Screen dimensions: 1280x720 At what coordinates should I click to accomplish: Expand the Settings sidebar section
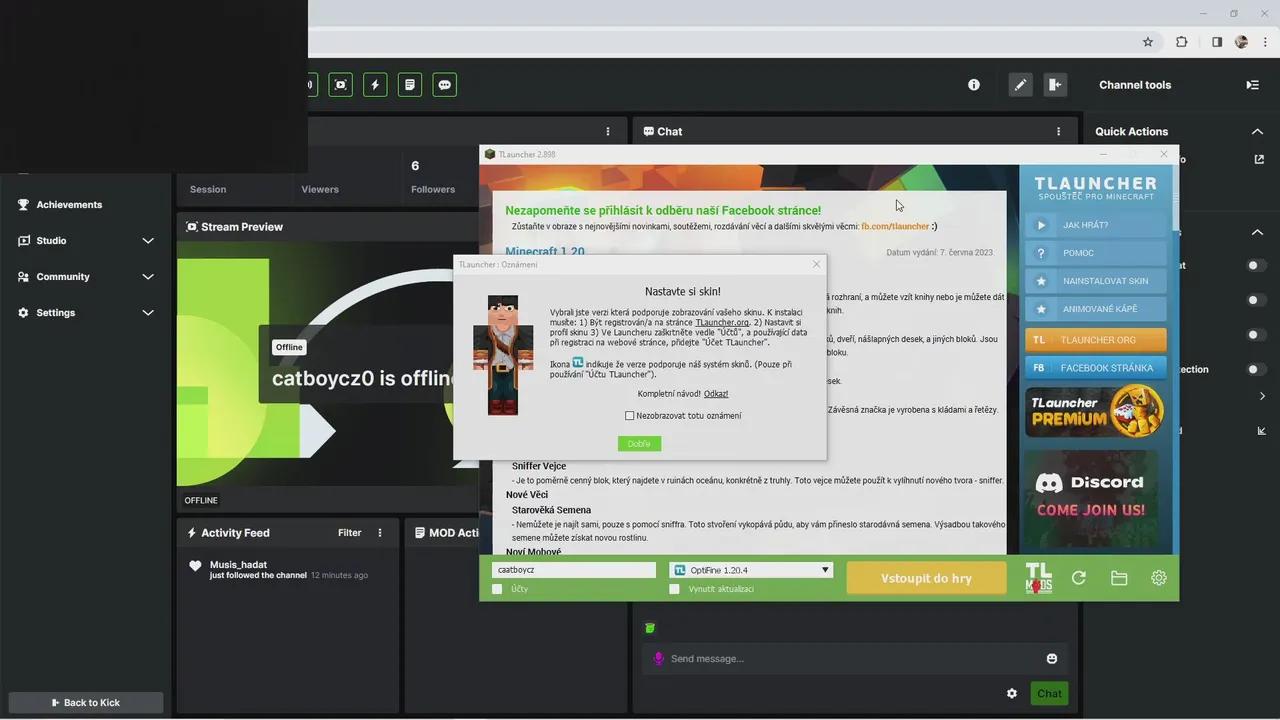(x=148, y=313)
